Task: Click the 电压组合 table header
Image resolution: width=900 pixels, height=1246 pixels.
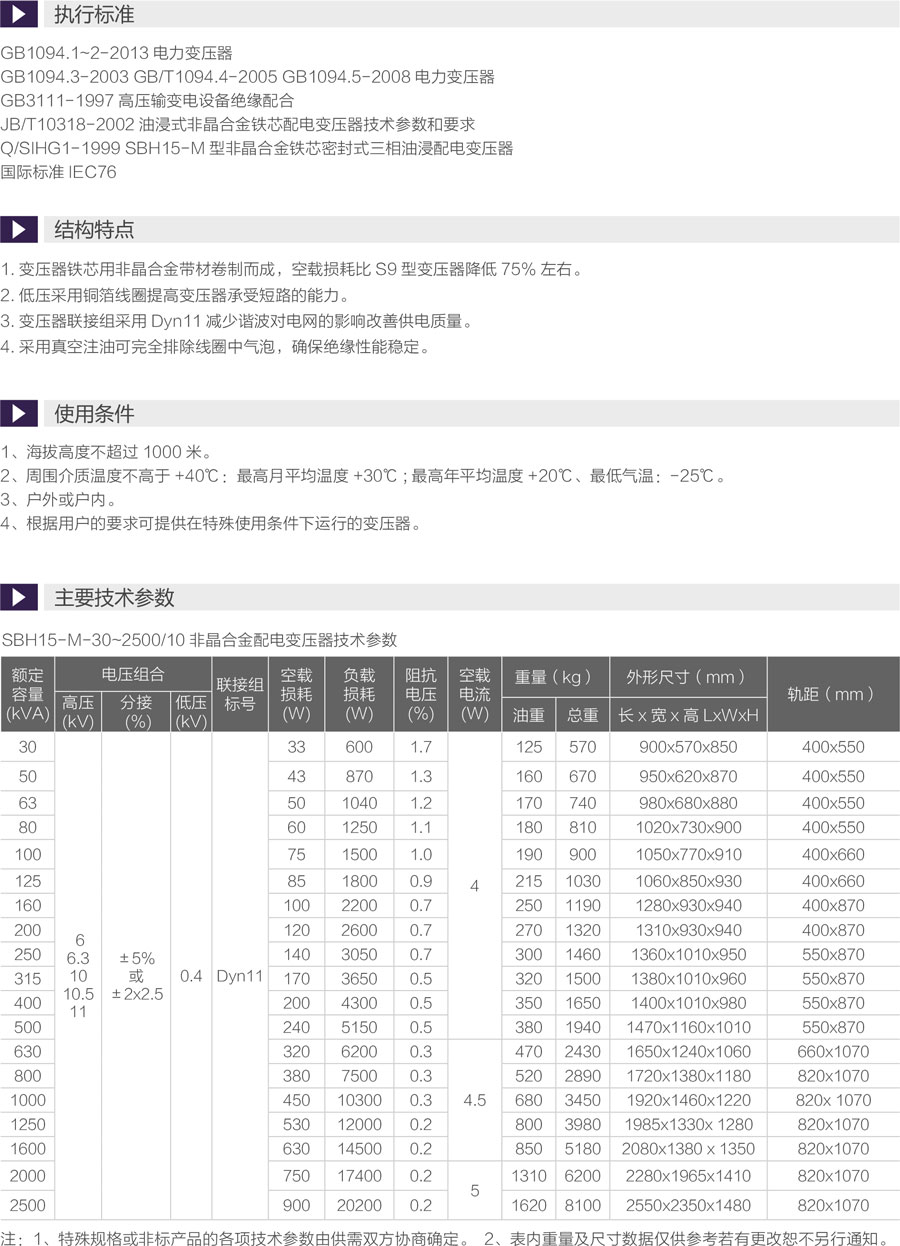Action: pyautogui.click(x=133, y=675)
